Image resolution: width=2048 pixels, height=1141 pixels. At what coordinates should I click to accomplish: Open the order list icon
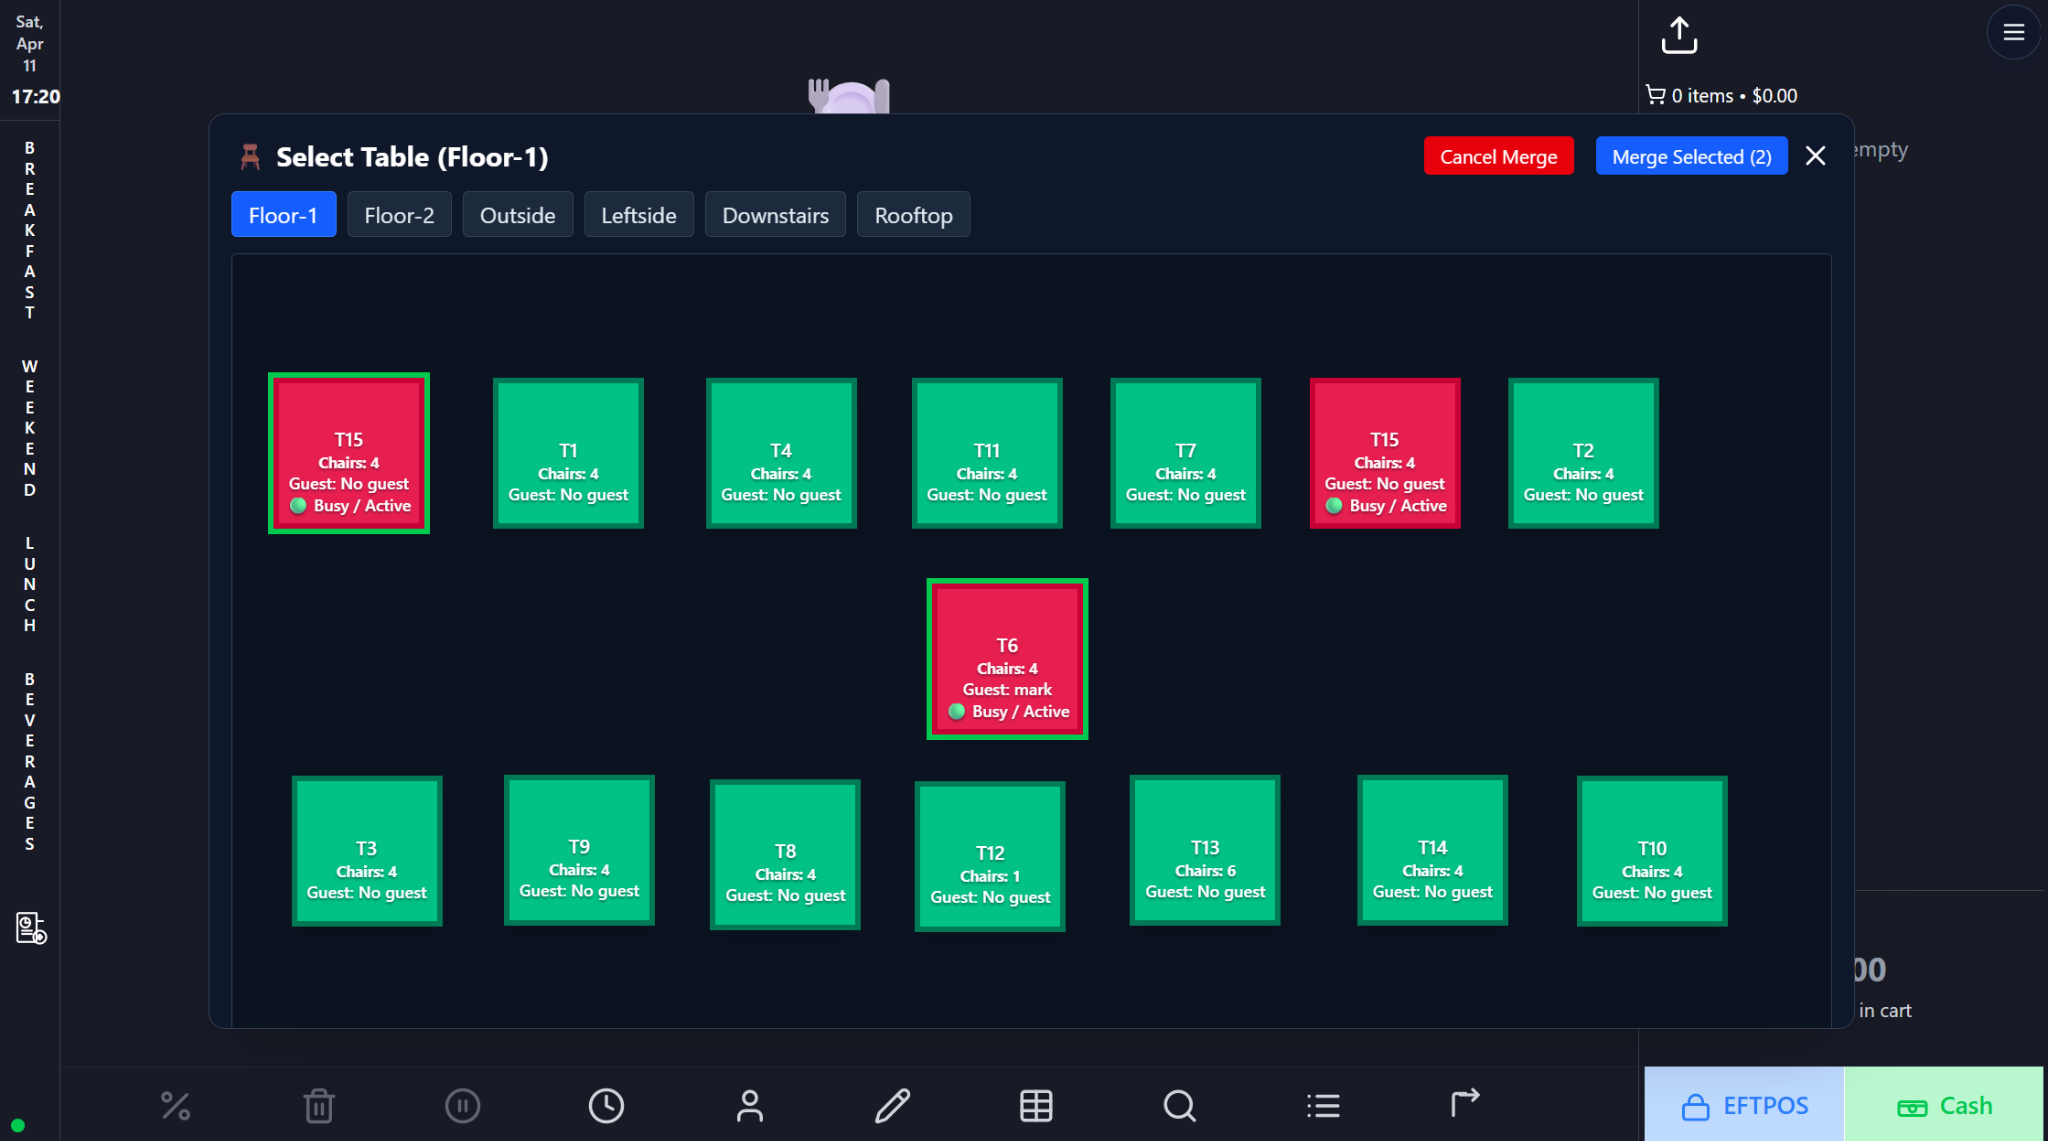click(x=1323, y=1105)
